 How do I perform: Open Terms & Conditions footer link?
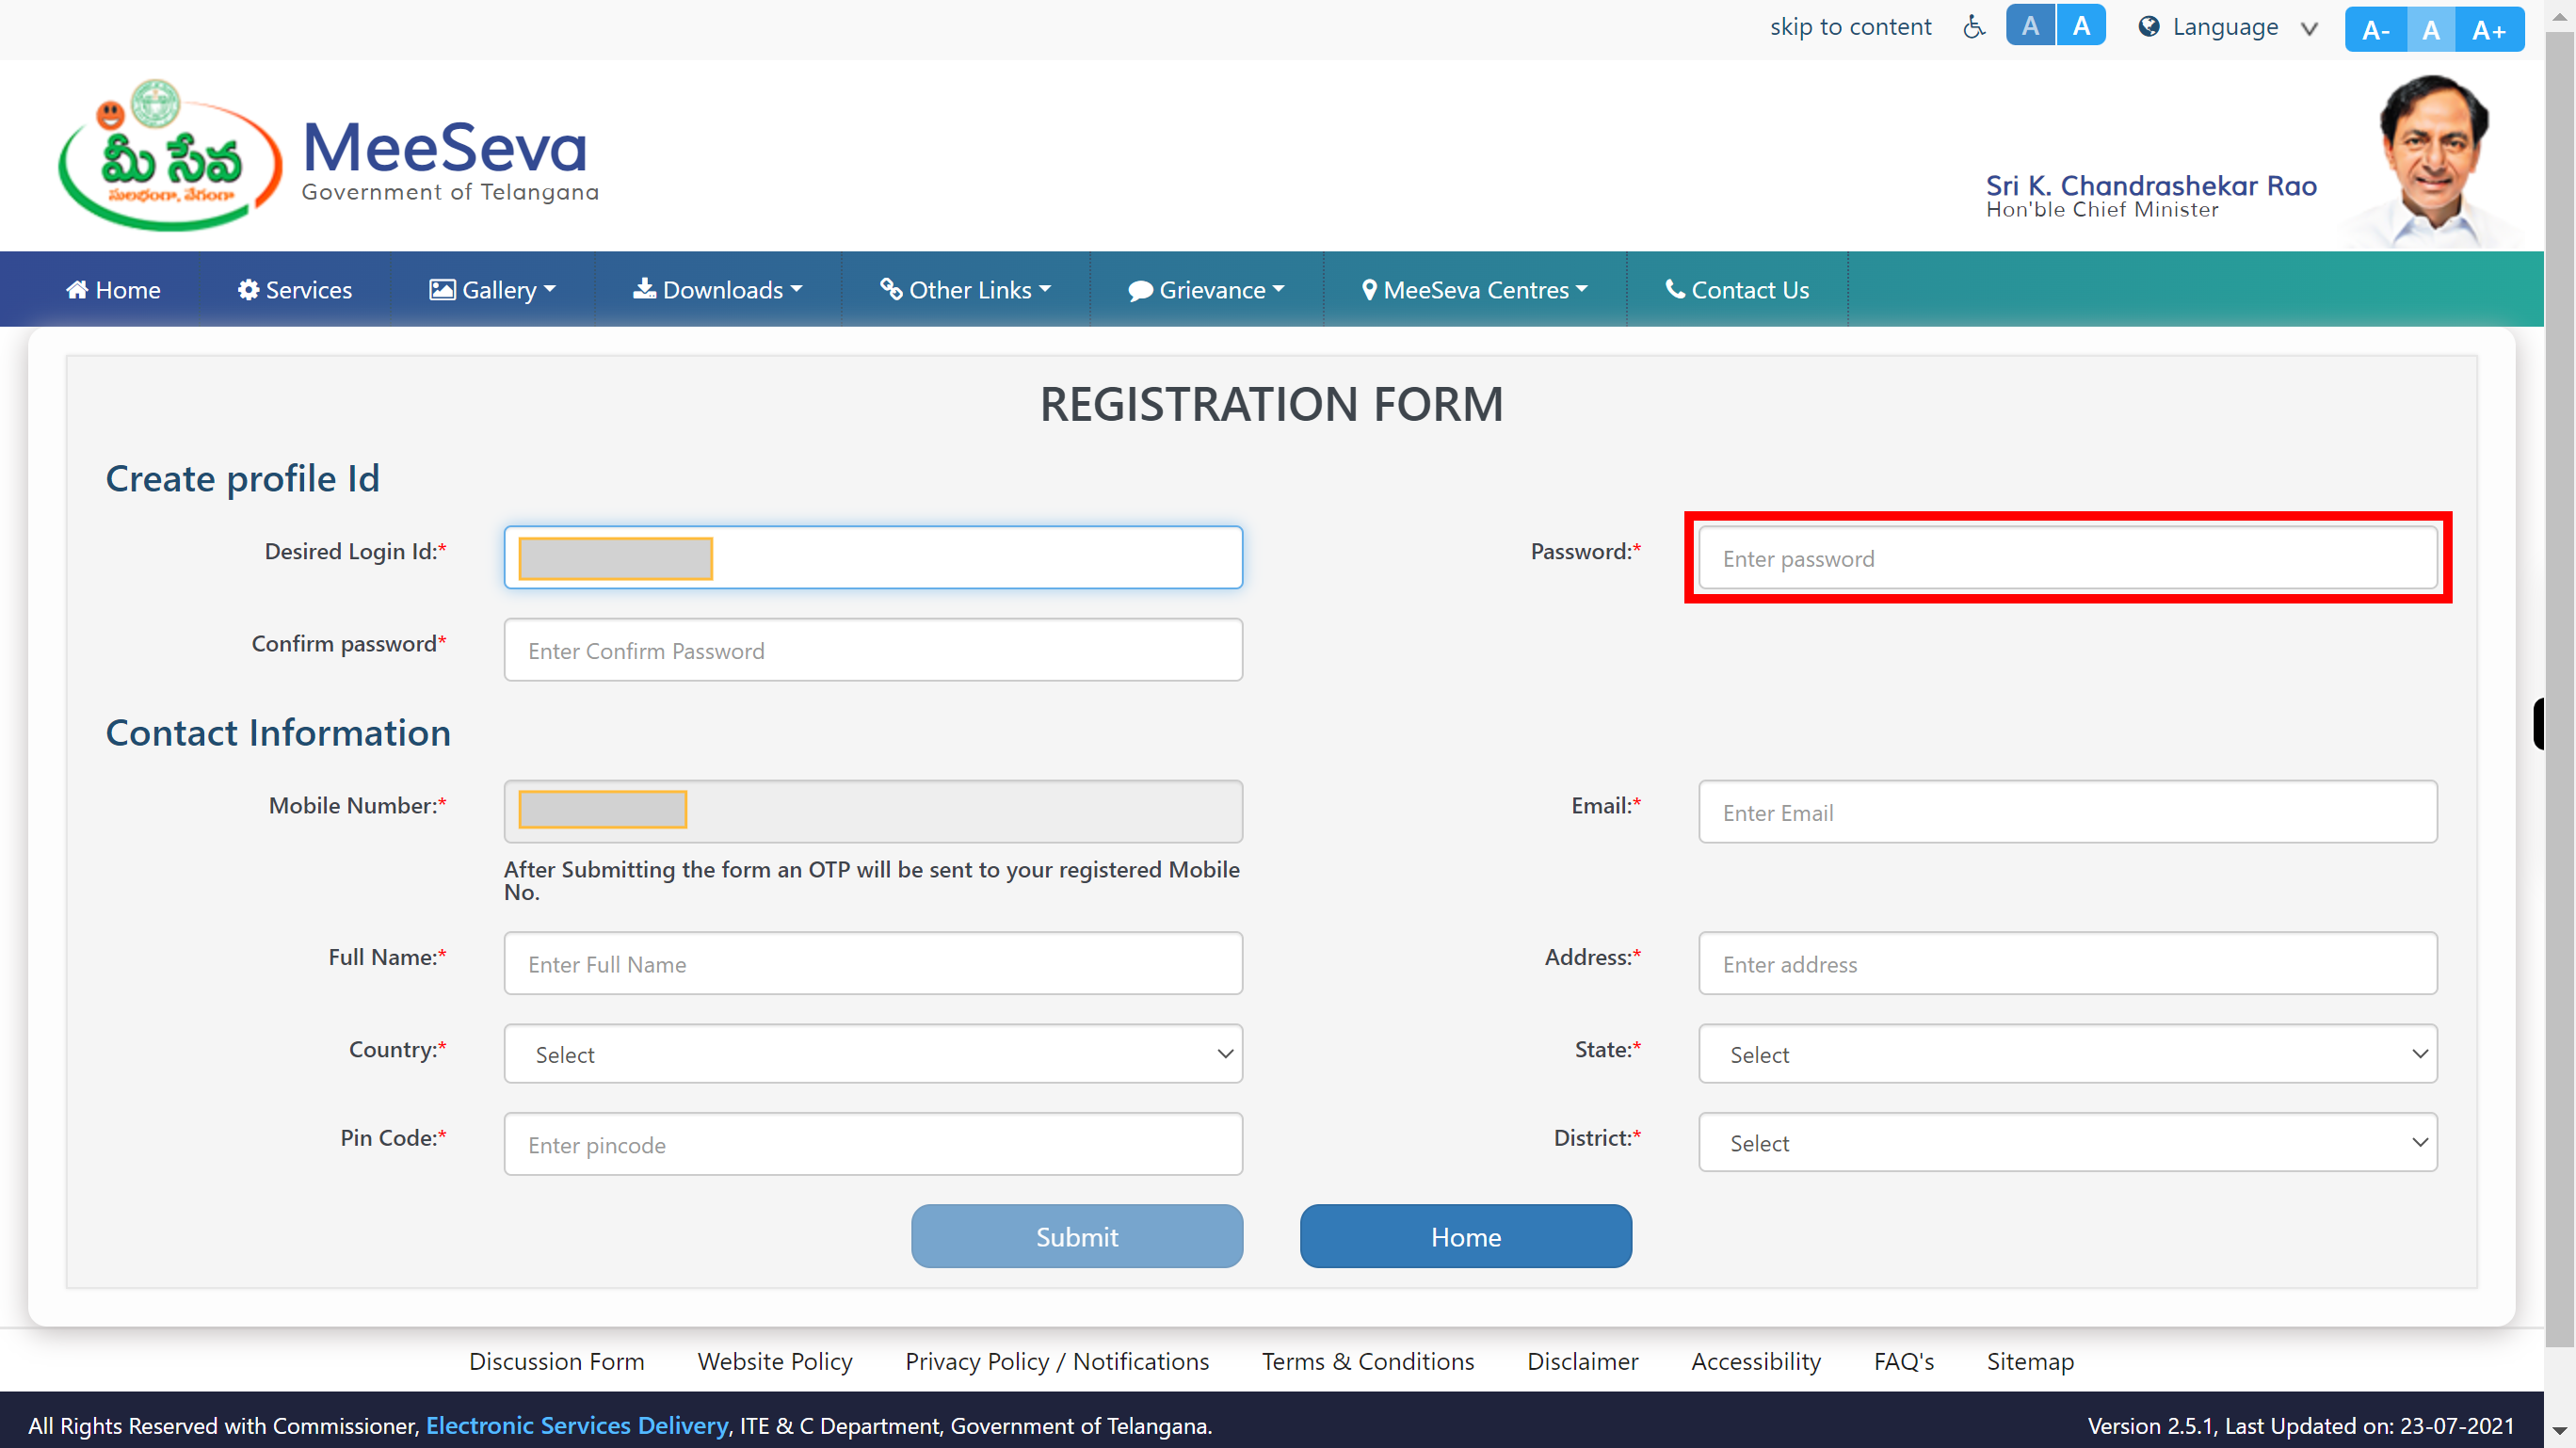pyautogui.click(x=1368, y=1361)
